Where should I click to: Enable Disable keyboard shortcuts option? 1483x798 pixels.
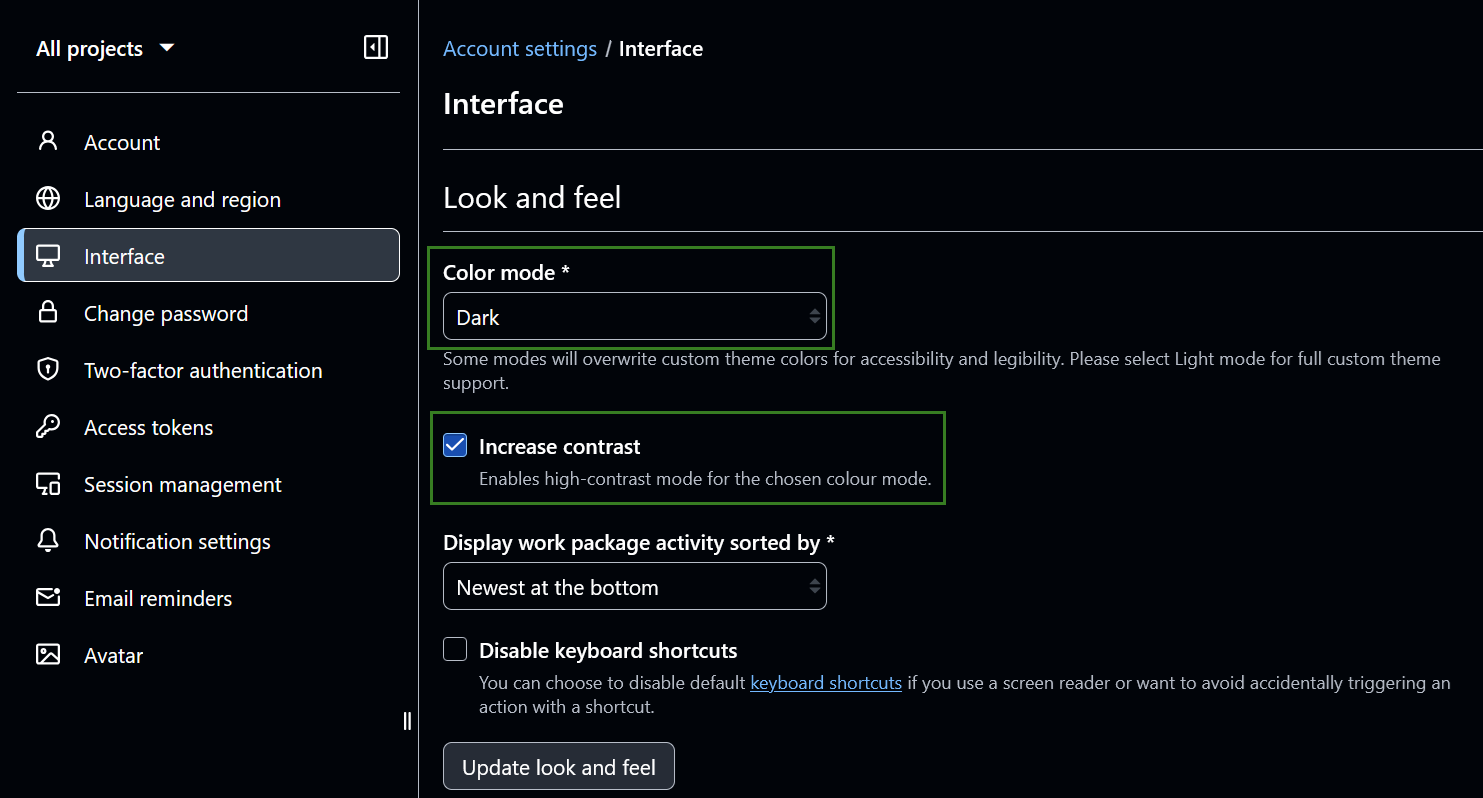coord(455,649)
